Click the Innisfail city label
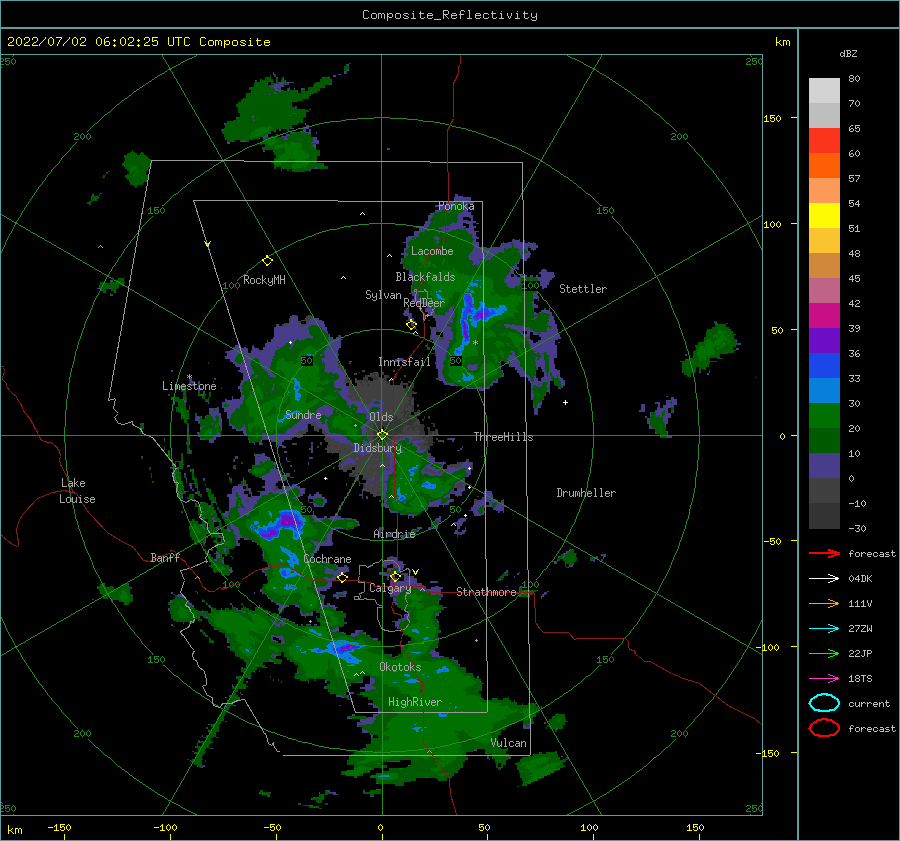 point(404,362)
